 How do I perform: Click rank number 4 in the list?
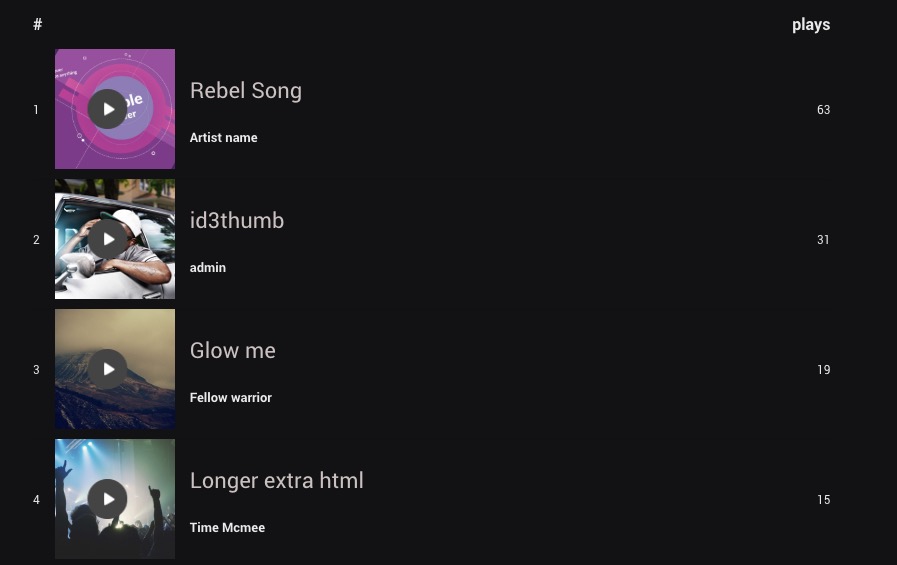36,500
